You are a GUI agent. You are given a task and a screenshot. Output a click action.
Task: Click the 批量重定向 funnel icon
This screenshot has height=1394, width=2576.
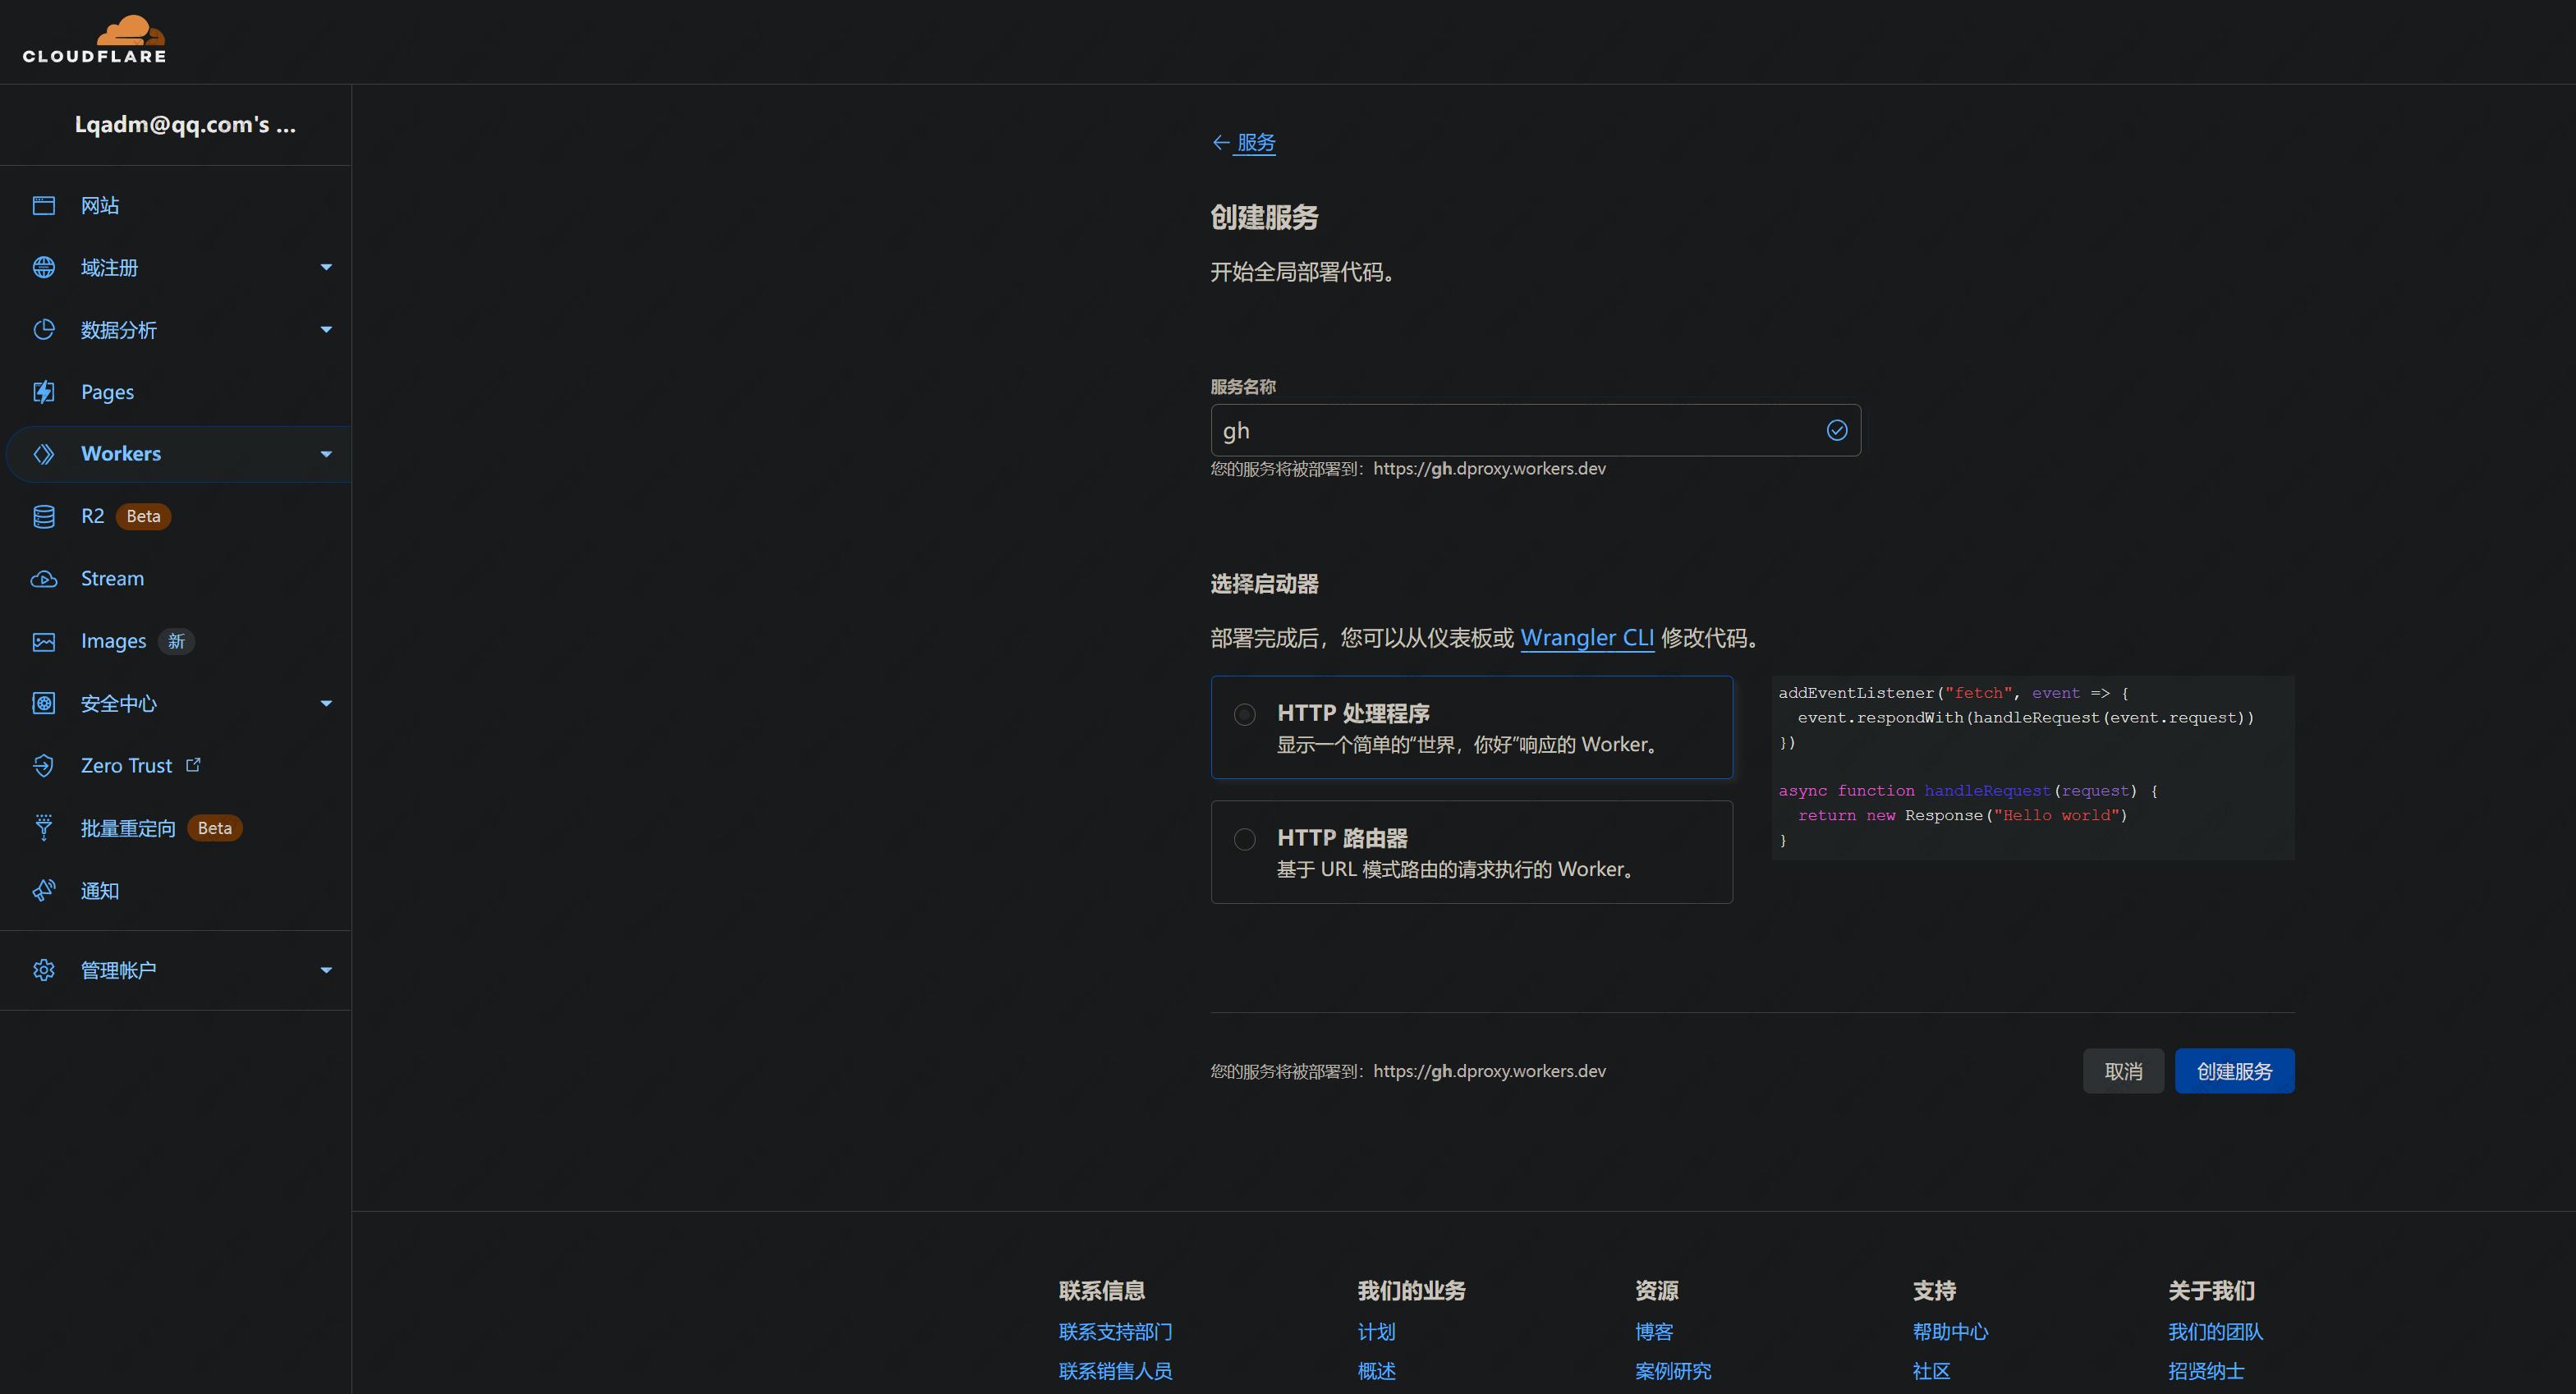click(x=44, y=828)
